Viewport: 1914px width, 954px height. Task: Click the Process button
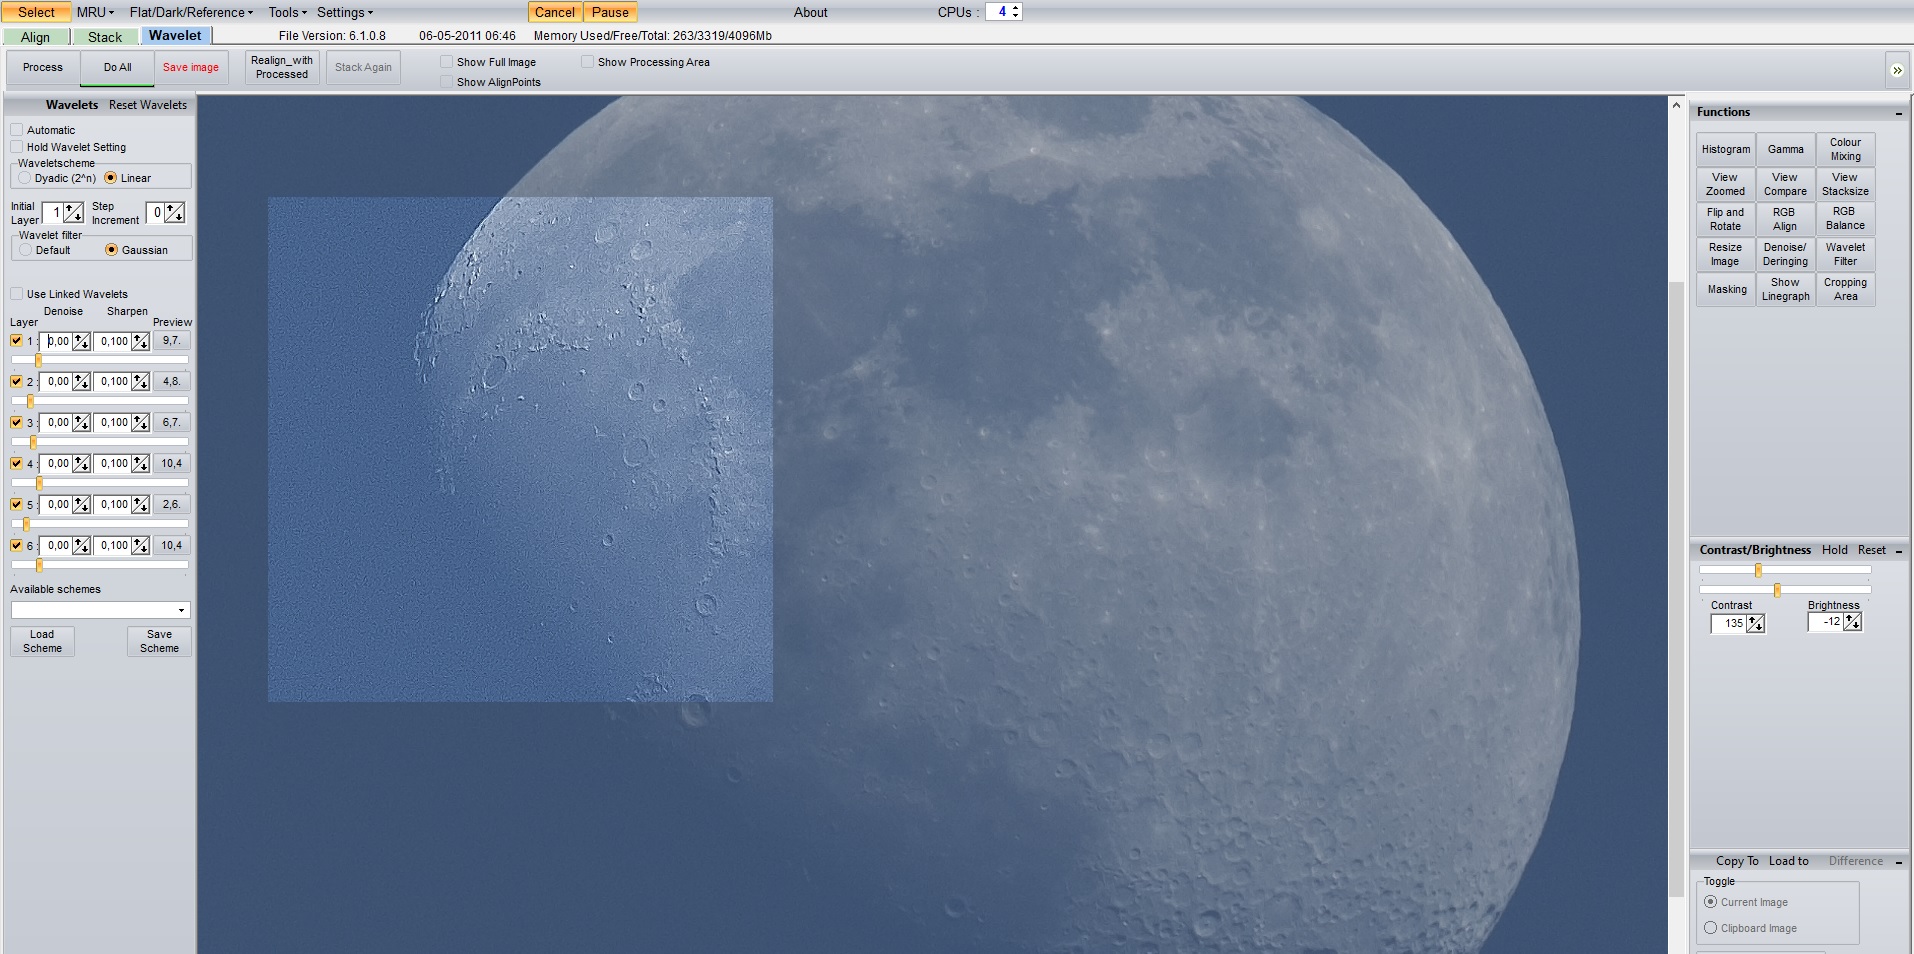43,68
